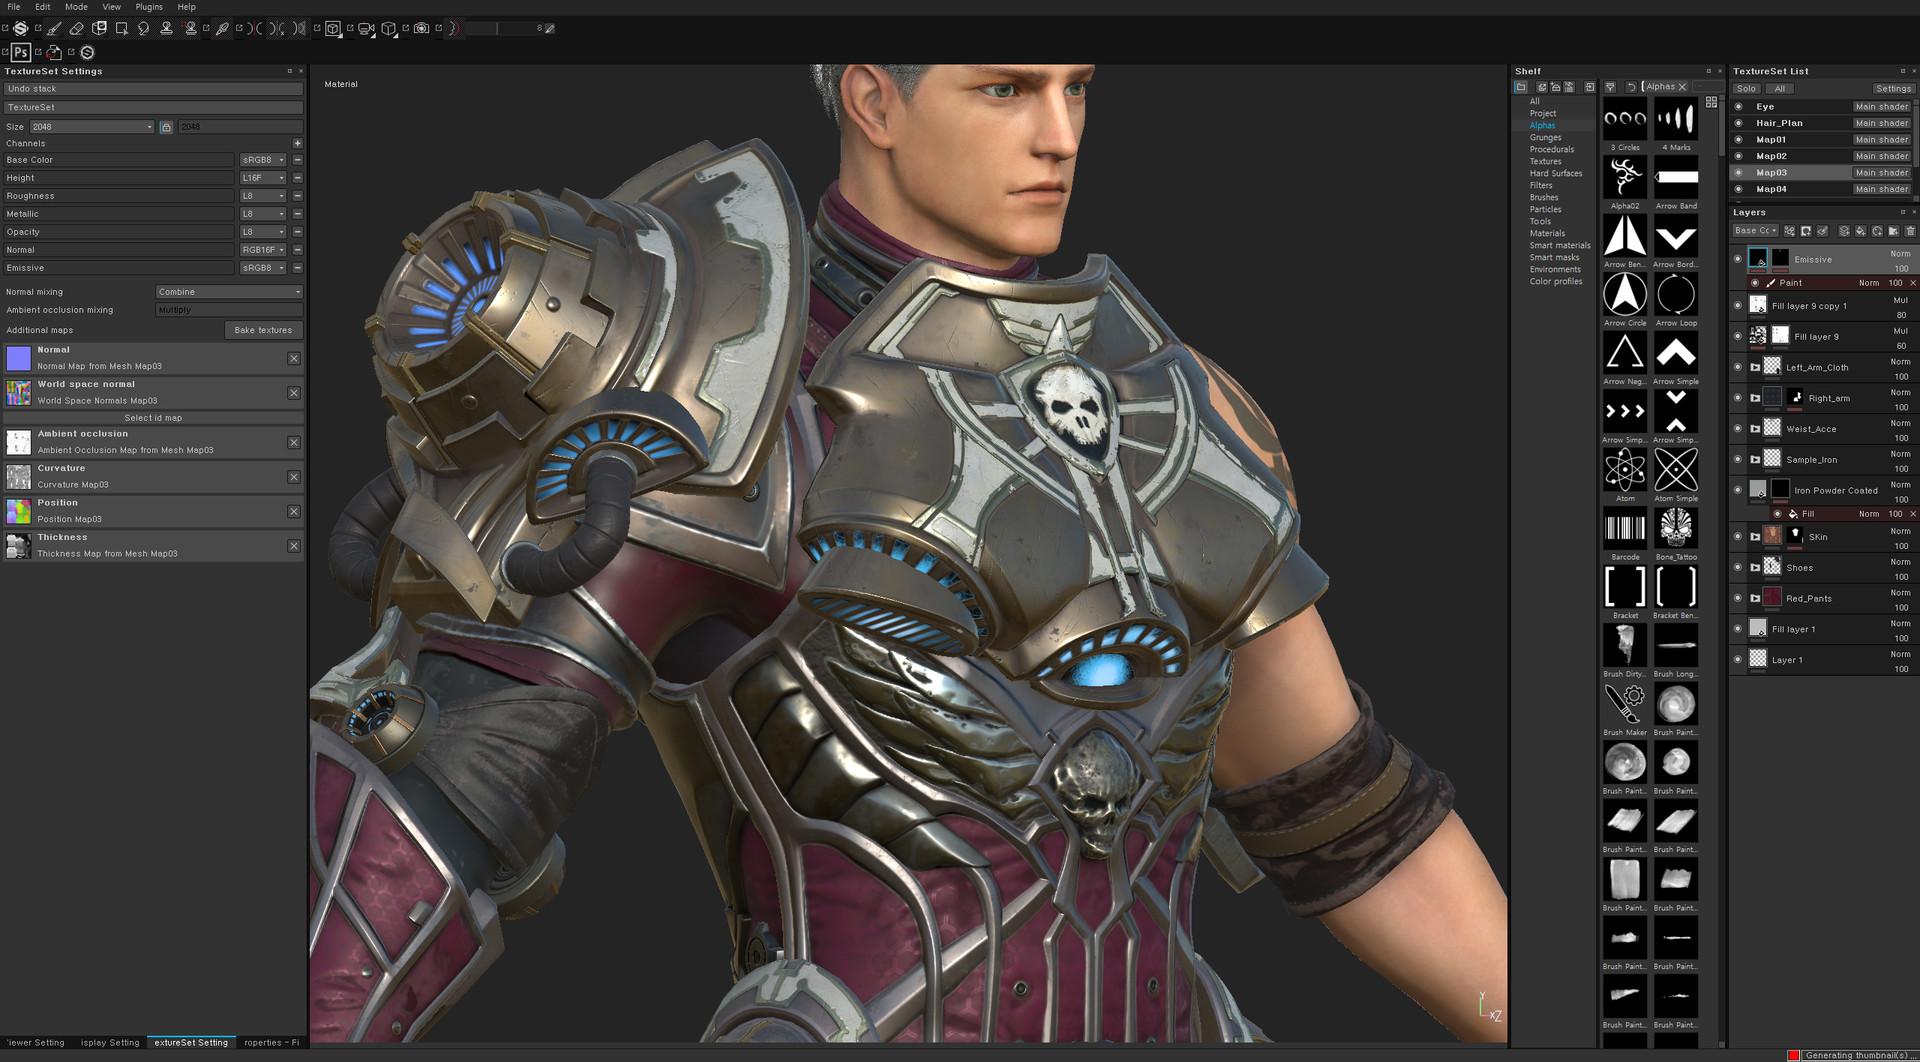
Task: Expand the Left_Arm_Cloth folder
Action: (x=1755, y=368)
